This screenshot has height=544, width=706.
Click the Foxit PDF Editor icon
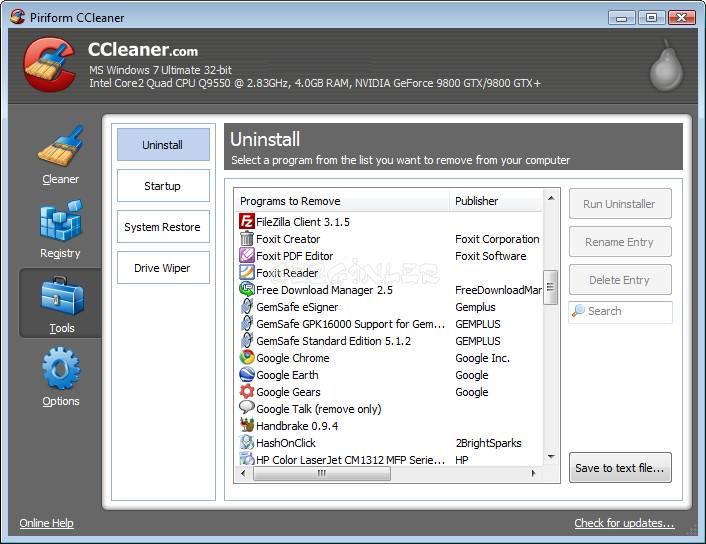tap(247, 255)
